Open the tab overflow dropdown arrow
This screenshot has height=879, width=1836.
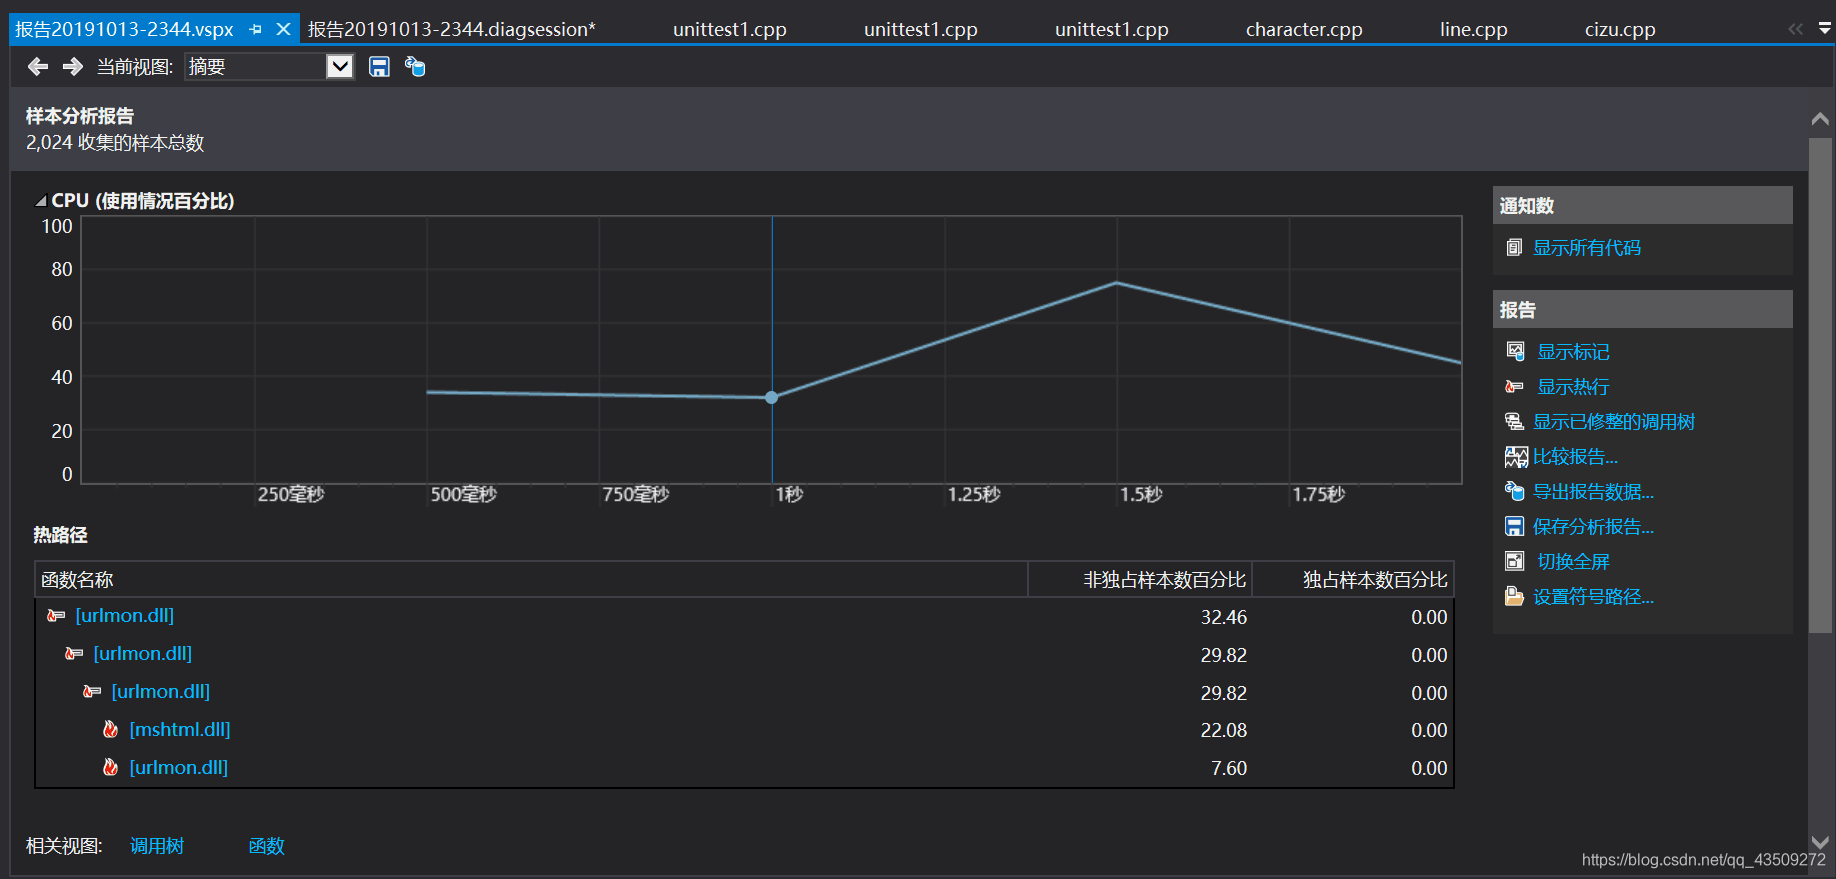click(x=1825, y=29)
